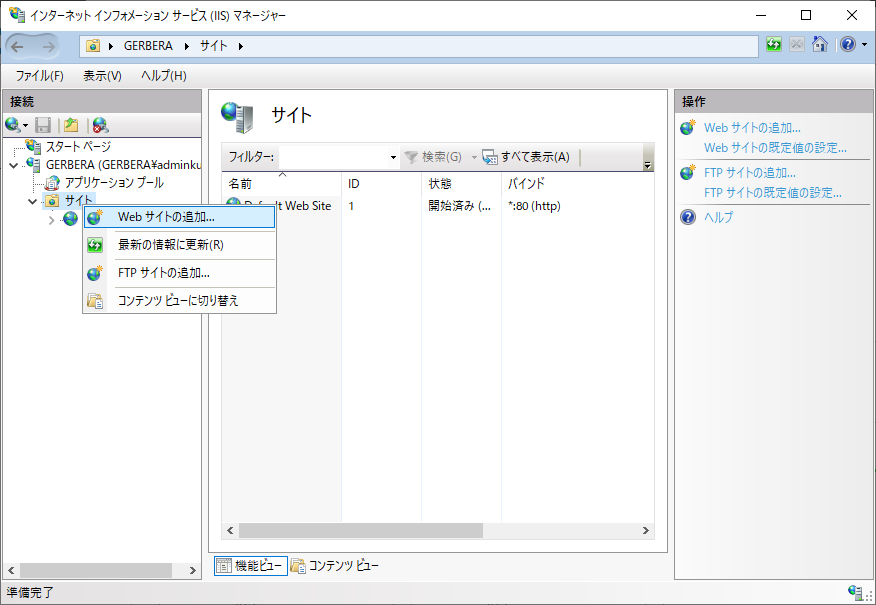Open the filter dropdown arrow
The image size is (876, 605).
click(x=392, y=157)
